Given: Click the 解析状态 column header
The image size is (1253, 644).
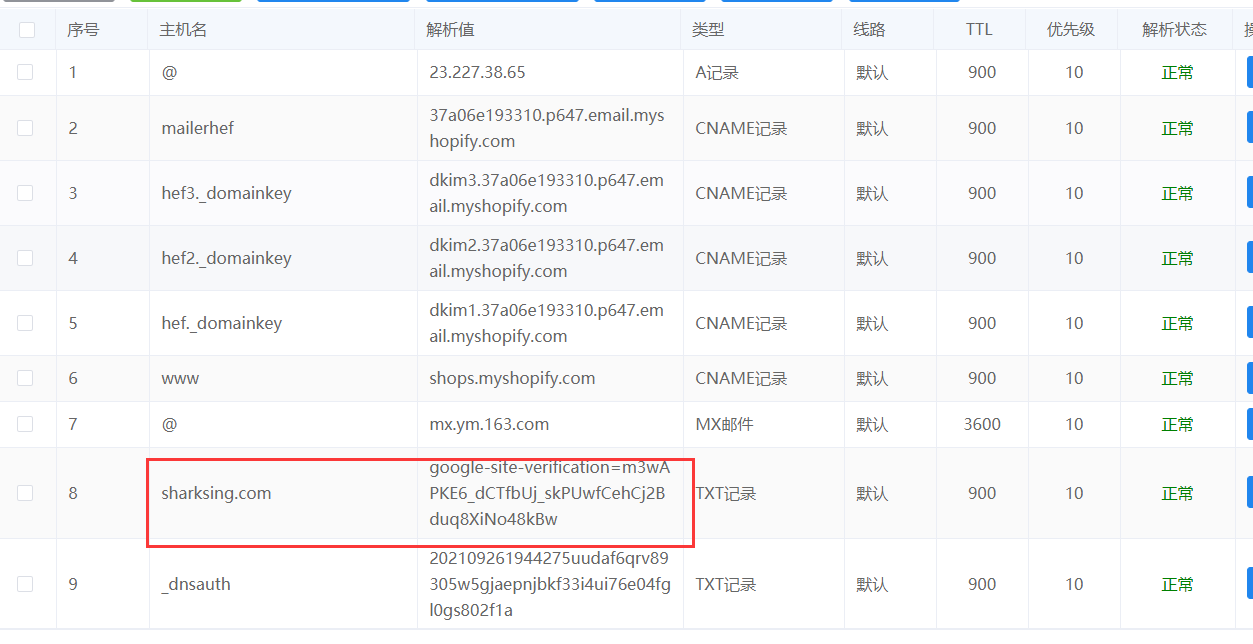Looking at the screenshot, I should pyautogui.click(x=1174, y=30).
